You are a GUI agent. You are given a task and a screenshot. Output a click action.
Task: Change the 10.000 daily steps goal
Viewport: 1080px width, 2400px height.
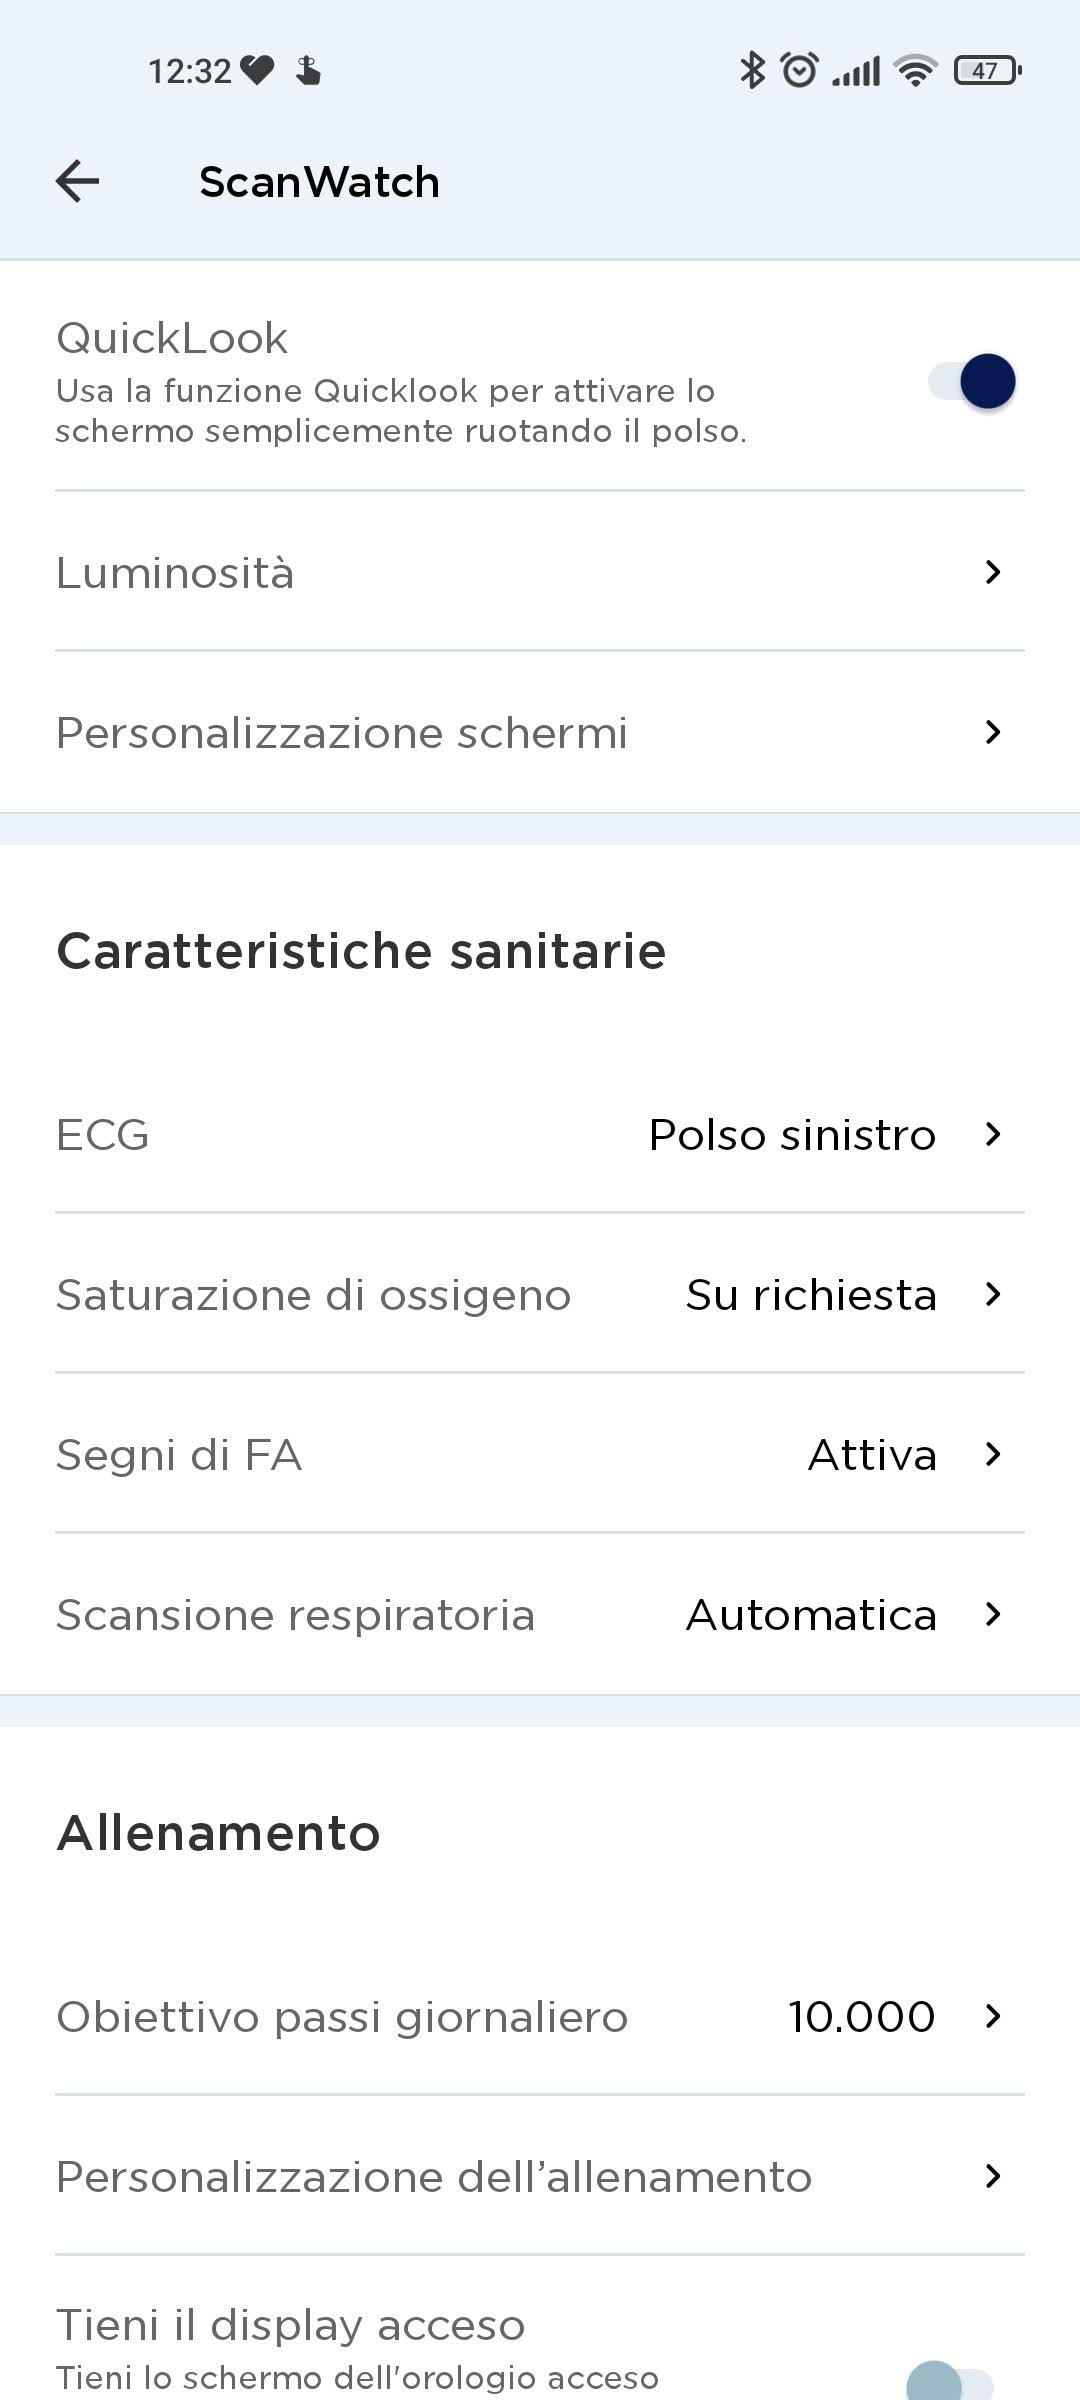[861, 2016]
